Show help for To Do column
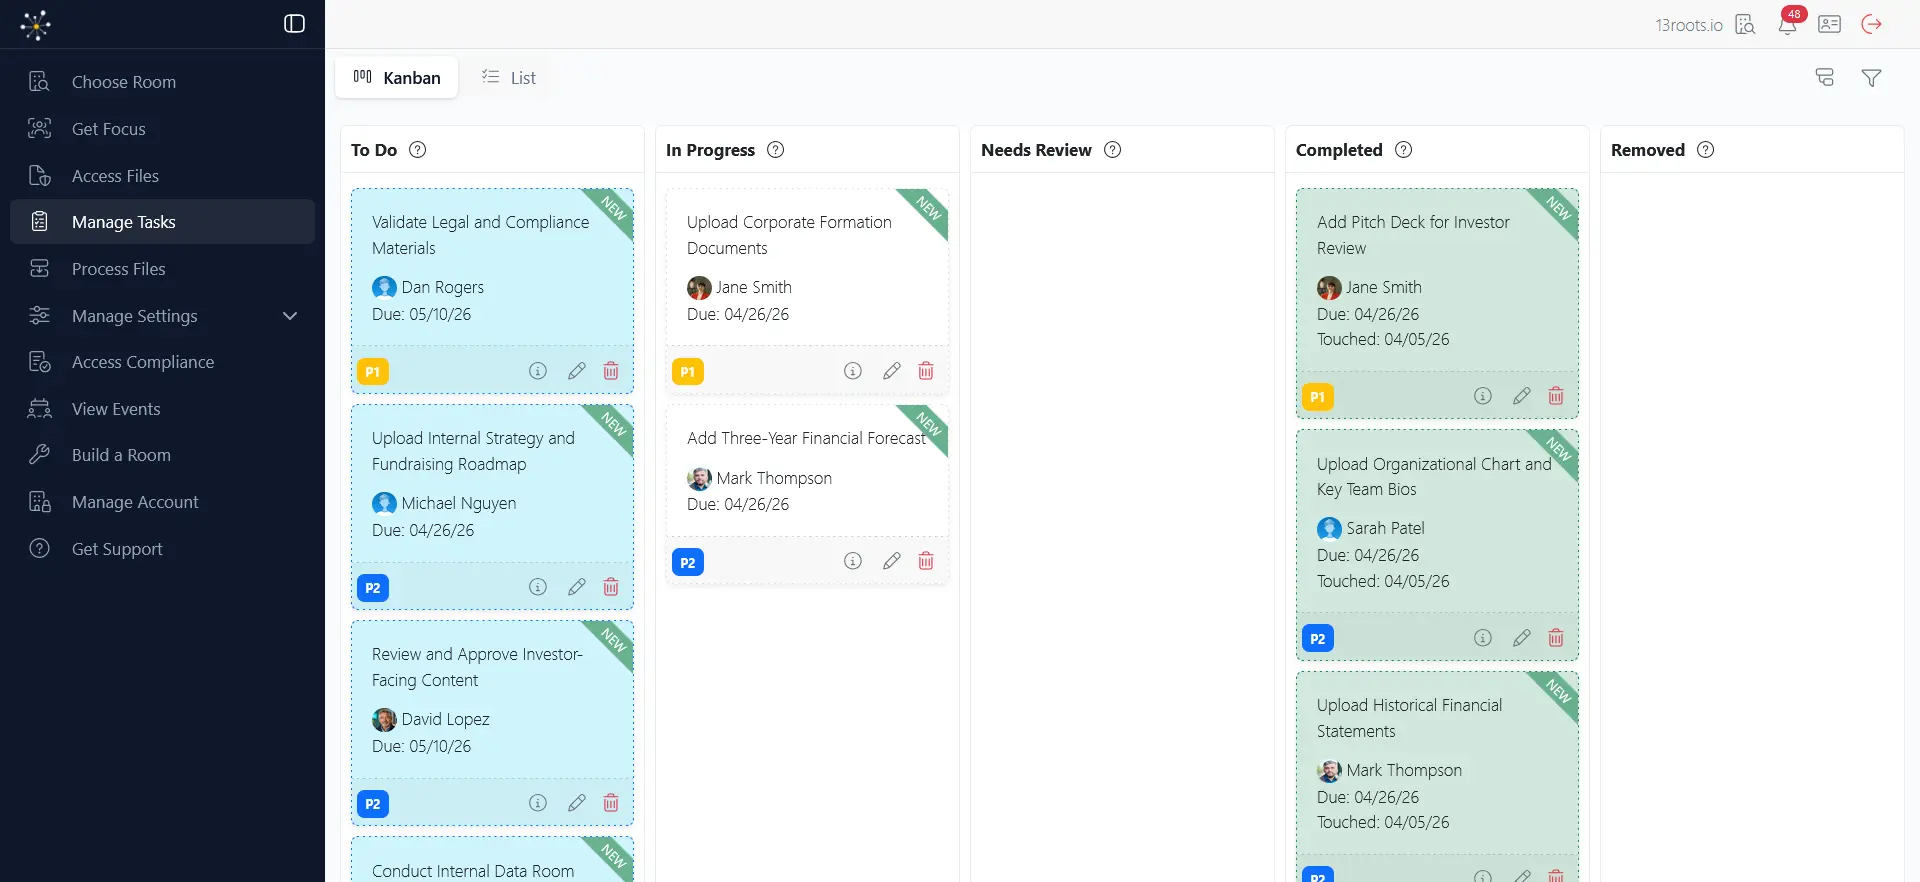 418,150
